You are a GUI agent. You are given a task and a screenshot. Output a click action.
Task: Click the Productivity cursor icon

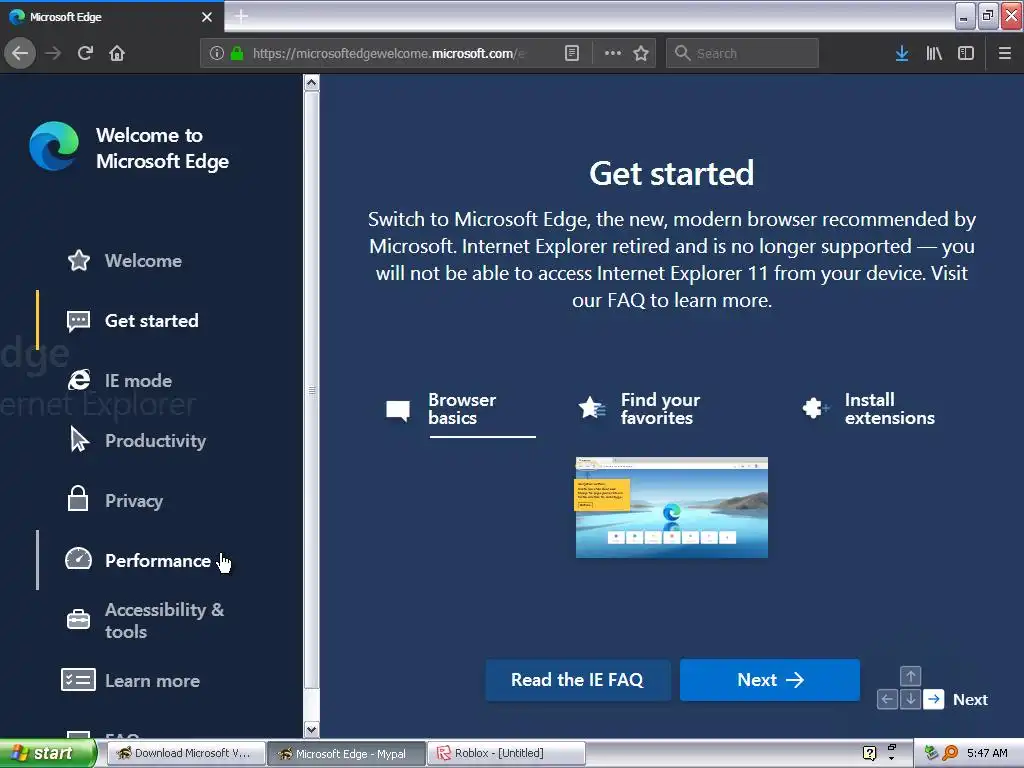[x=79, y=440]
